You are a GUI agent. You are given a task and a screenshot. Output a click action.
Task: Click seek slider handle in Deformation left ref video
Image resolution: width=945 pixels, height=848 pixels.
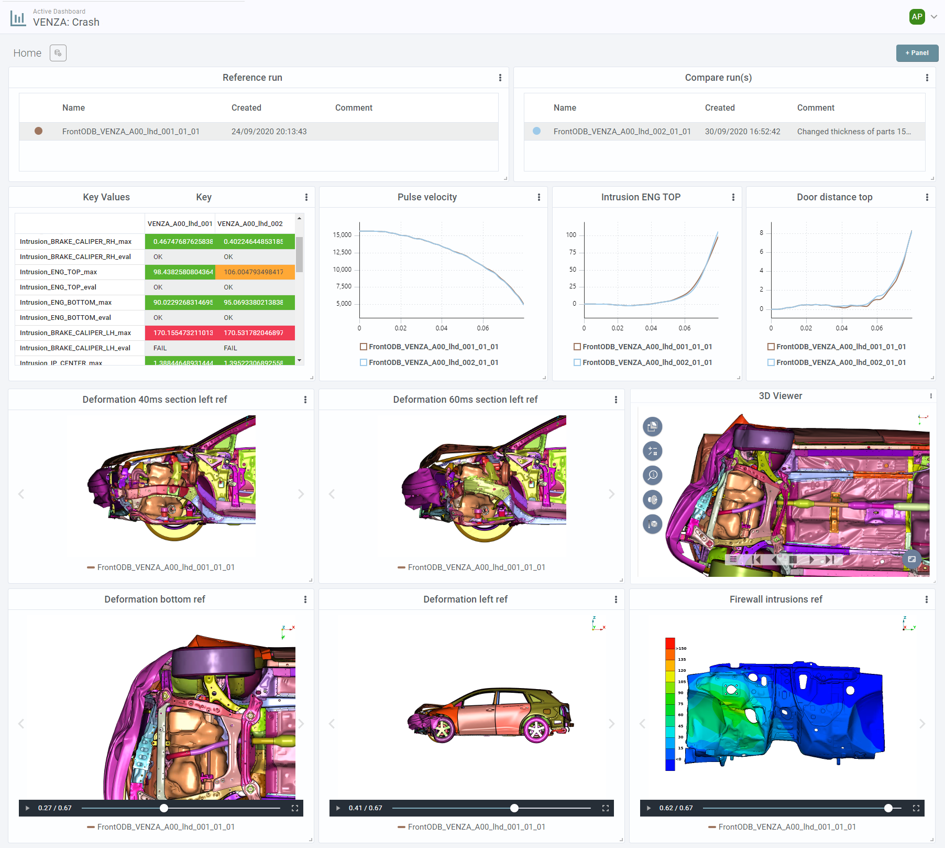(x=514, y=808)
